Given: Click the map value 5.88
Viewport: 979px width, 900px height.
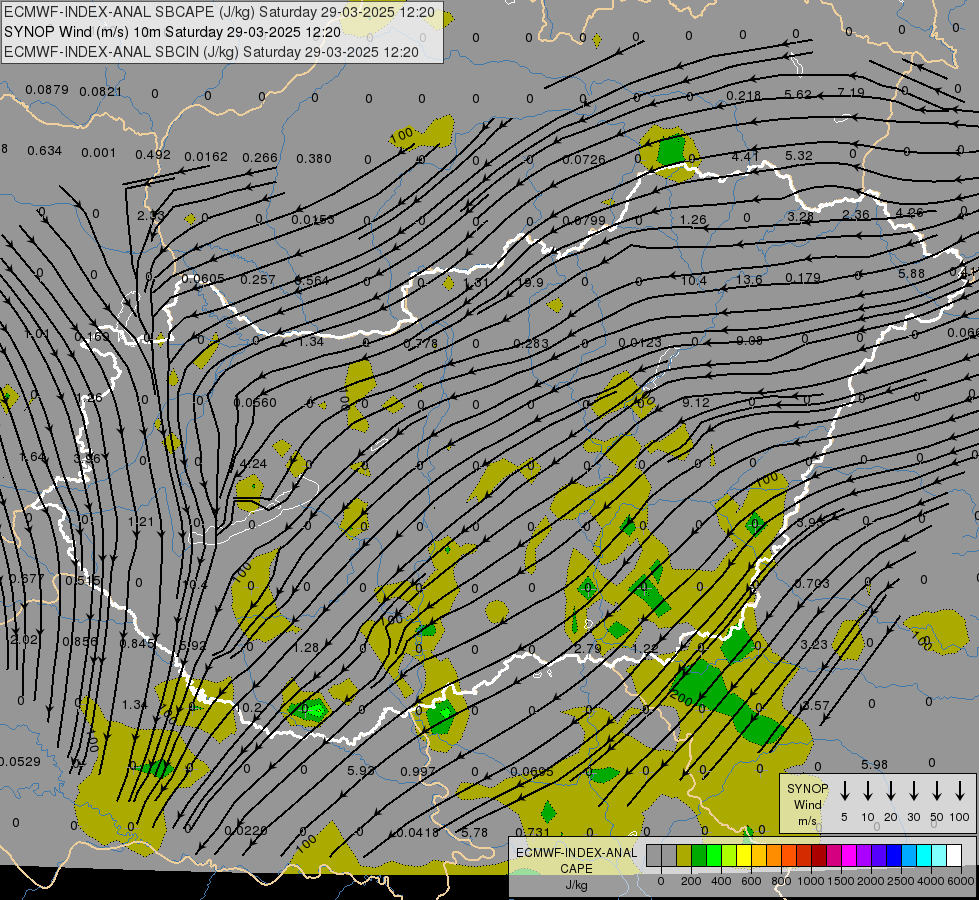Looking at the screenshot, I should (912, 274).
